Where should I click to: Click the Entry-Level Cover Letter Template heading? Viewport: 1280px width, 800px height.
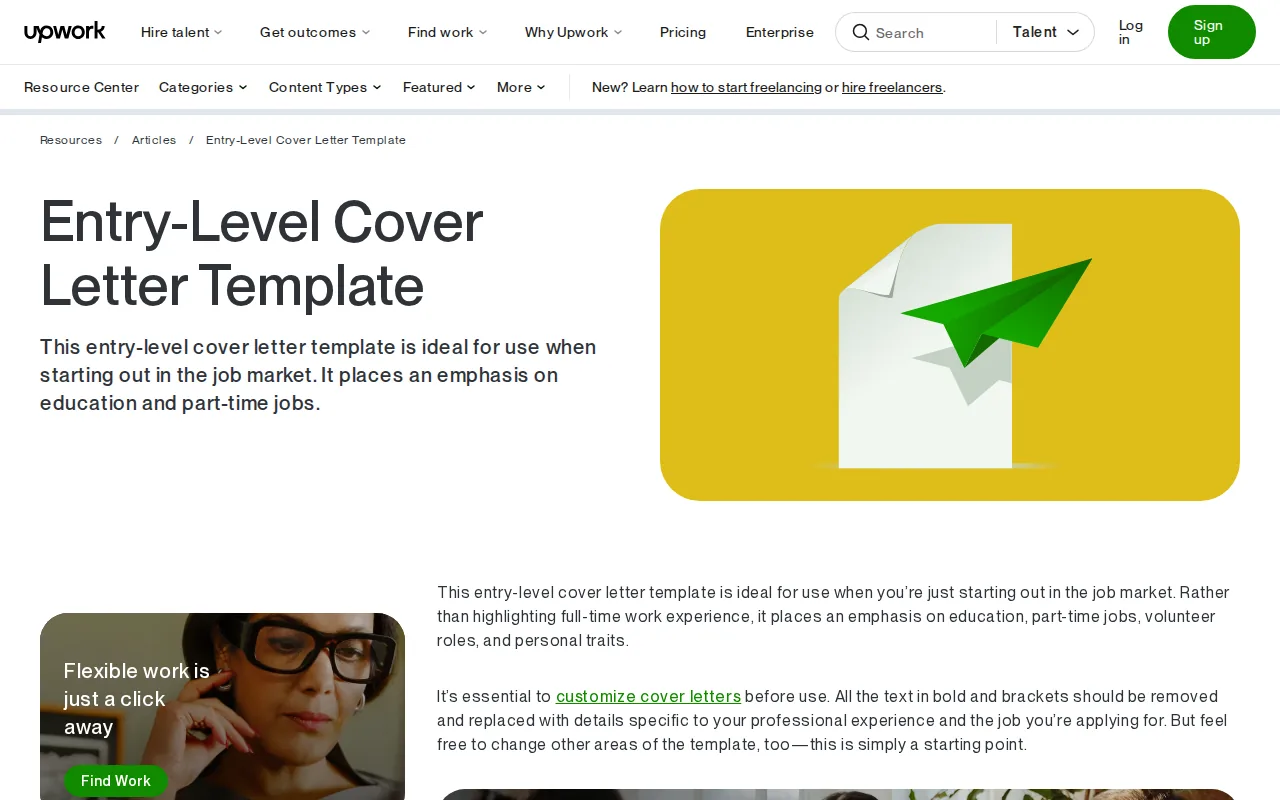point(262,254)
